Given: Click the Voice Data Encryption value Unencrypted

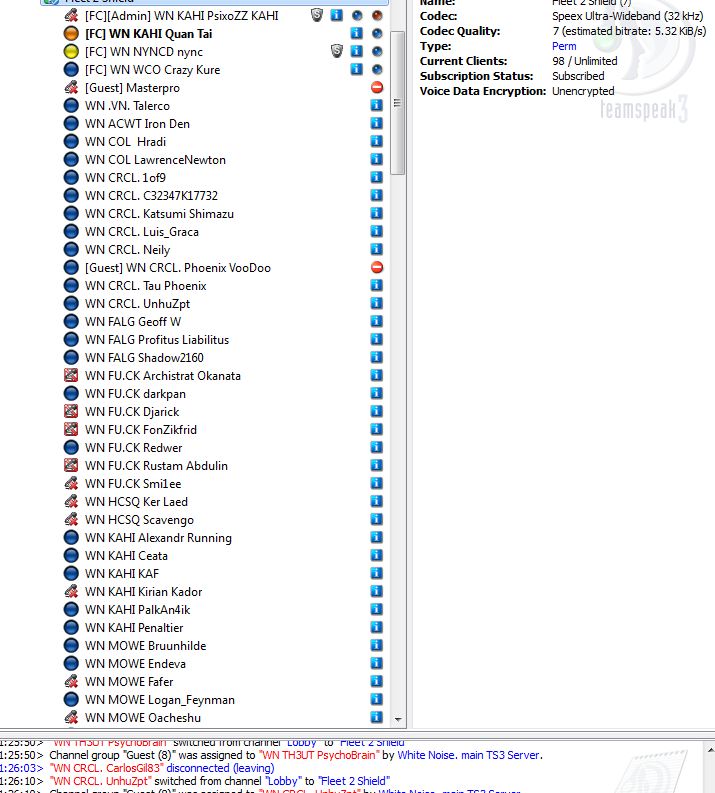Looking at the screenshot, I should (583, 91).
